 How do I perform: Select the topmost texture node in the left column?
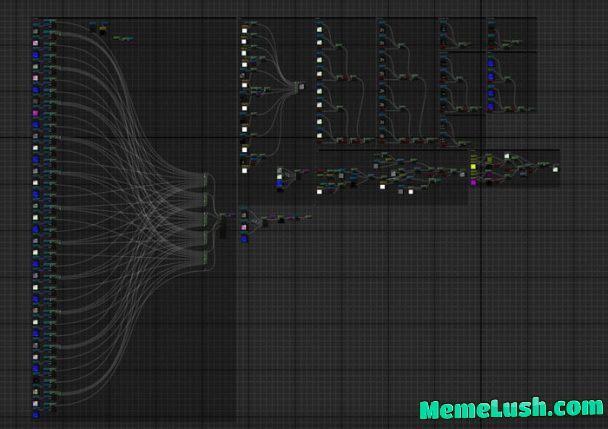point(36,21)
